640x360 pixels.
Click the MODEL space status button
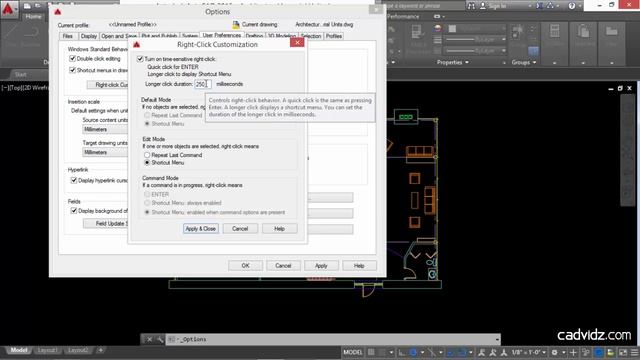point(353,352)
